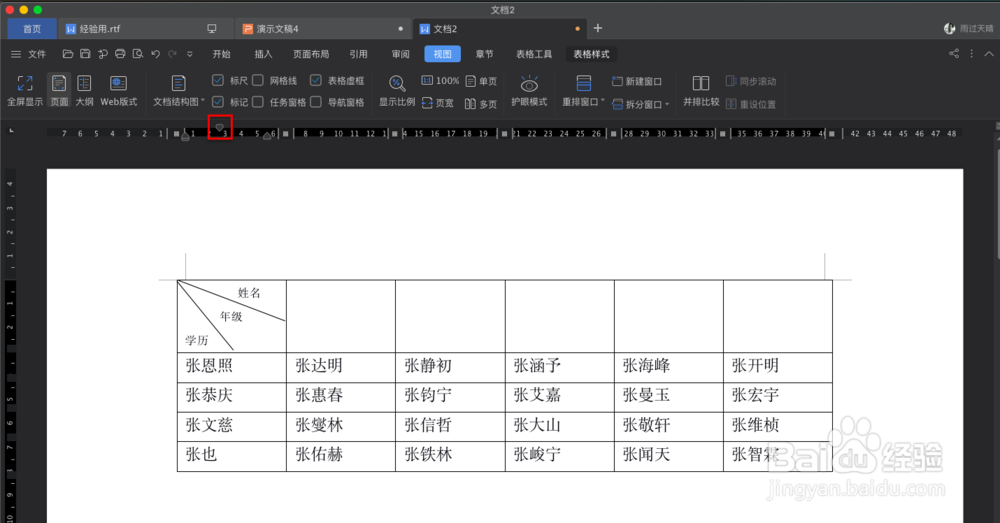The image size is (1000, 523).
Task: Toggle the 标记 markup checkbox
Action: point(217,101)
